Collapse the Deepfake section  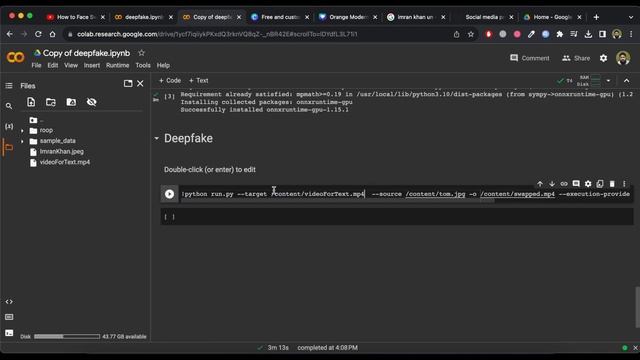(156, 139)
